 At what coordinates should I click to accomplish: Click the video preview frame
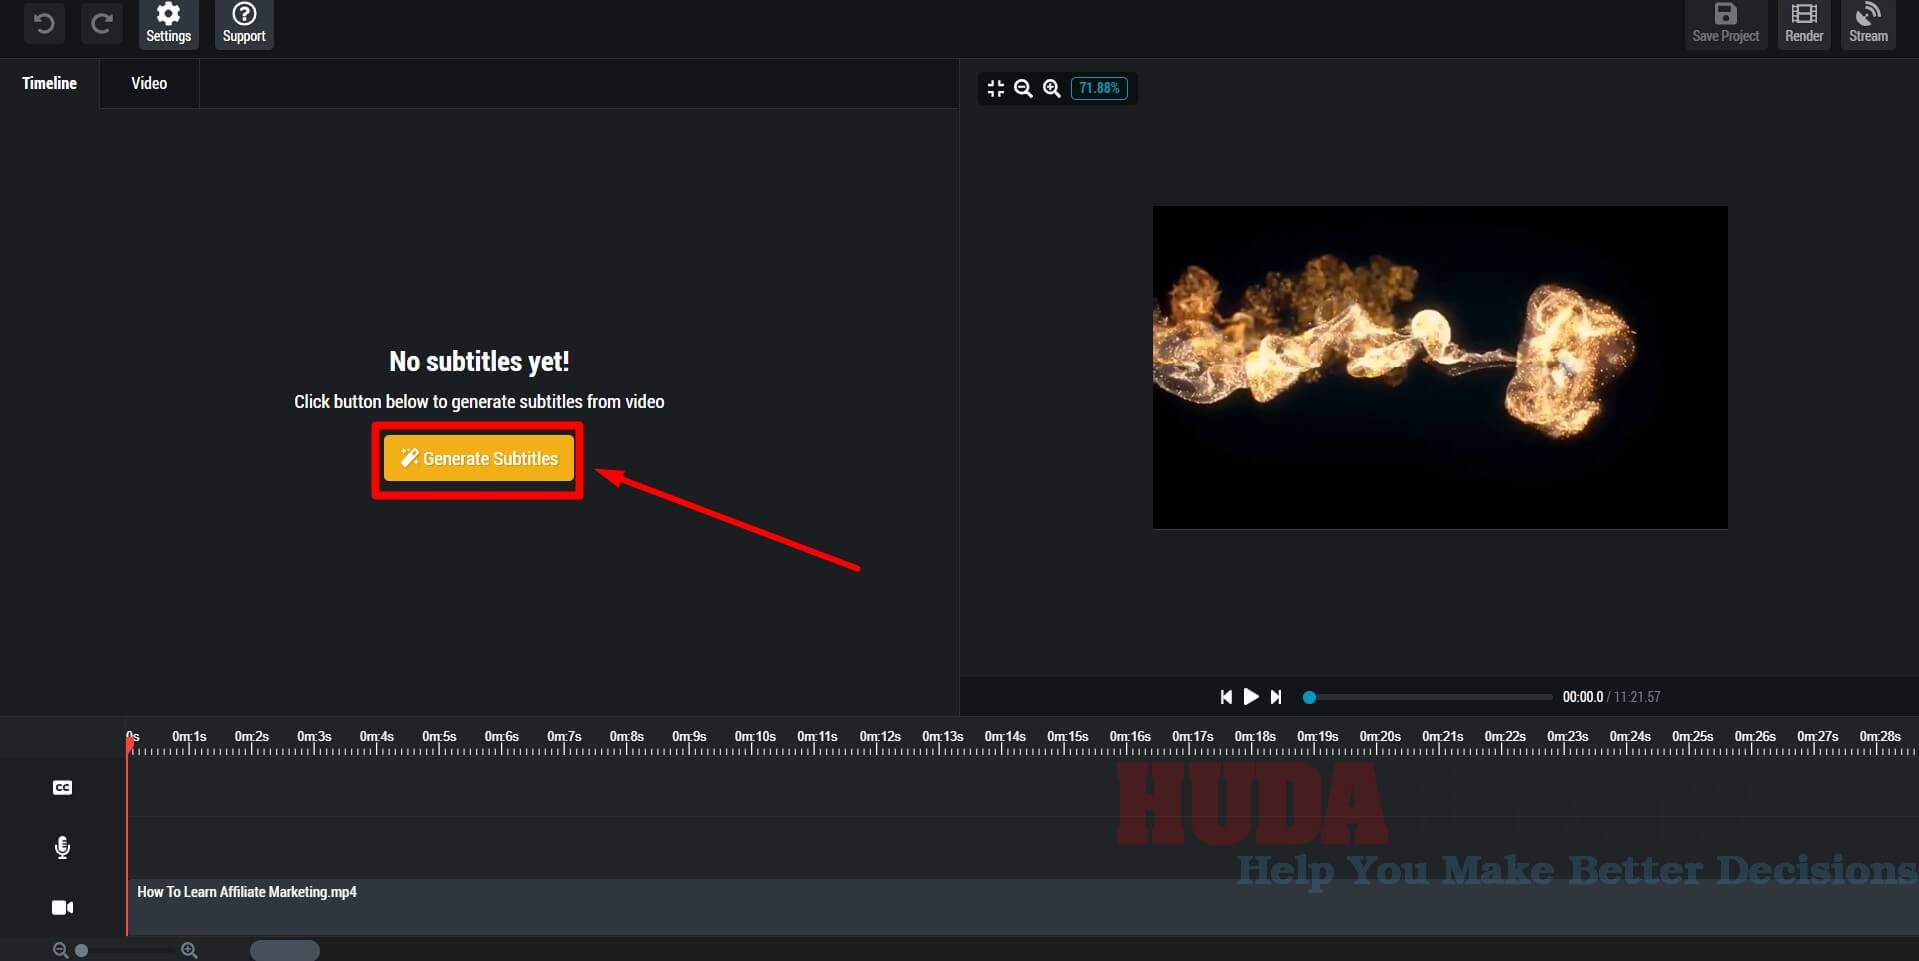coord(1440,367)
